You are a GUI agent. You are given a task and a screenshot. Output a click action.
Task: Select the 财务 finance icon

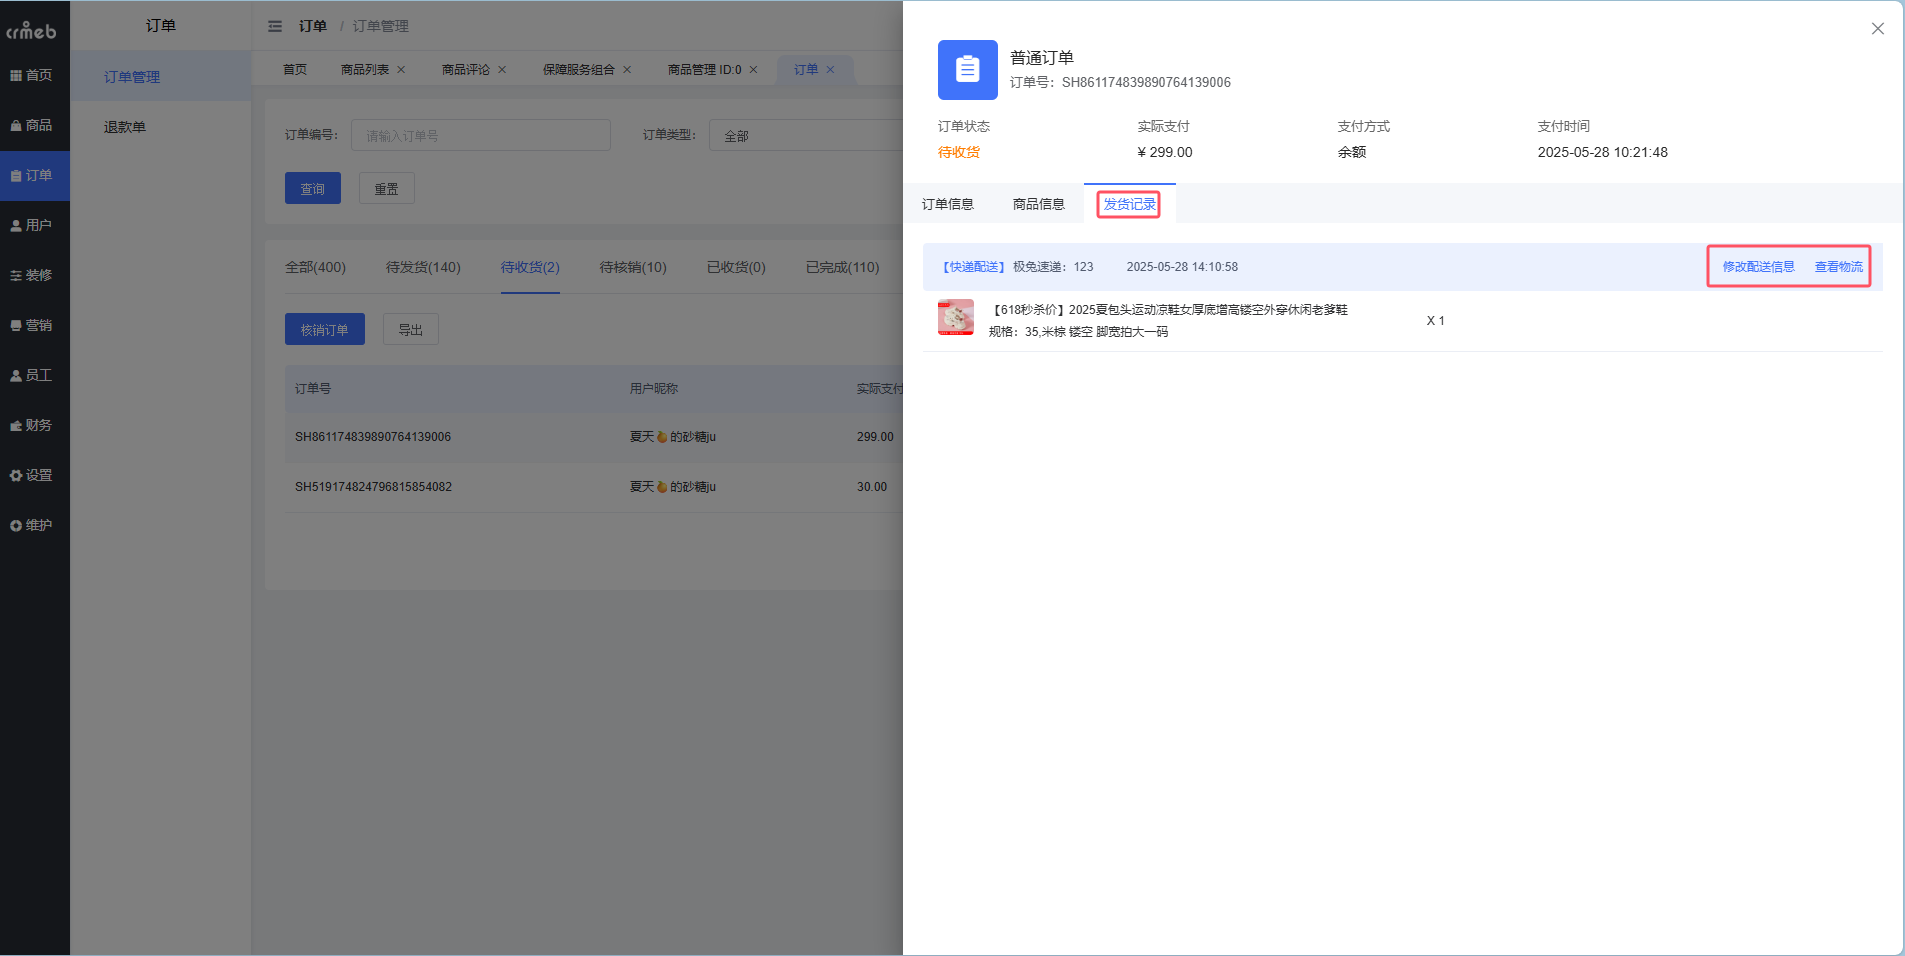[x=34, y=424]
